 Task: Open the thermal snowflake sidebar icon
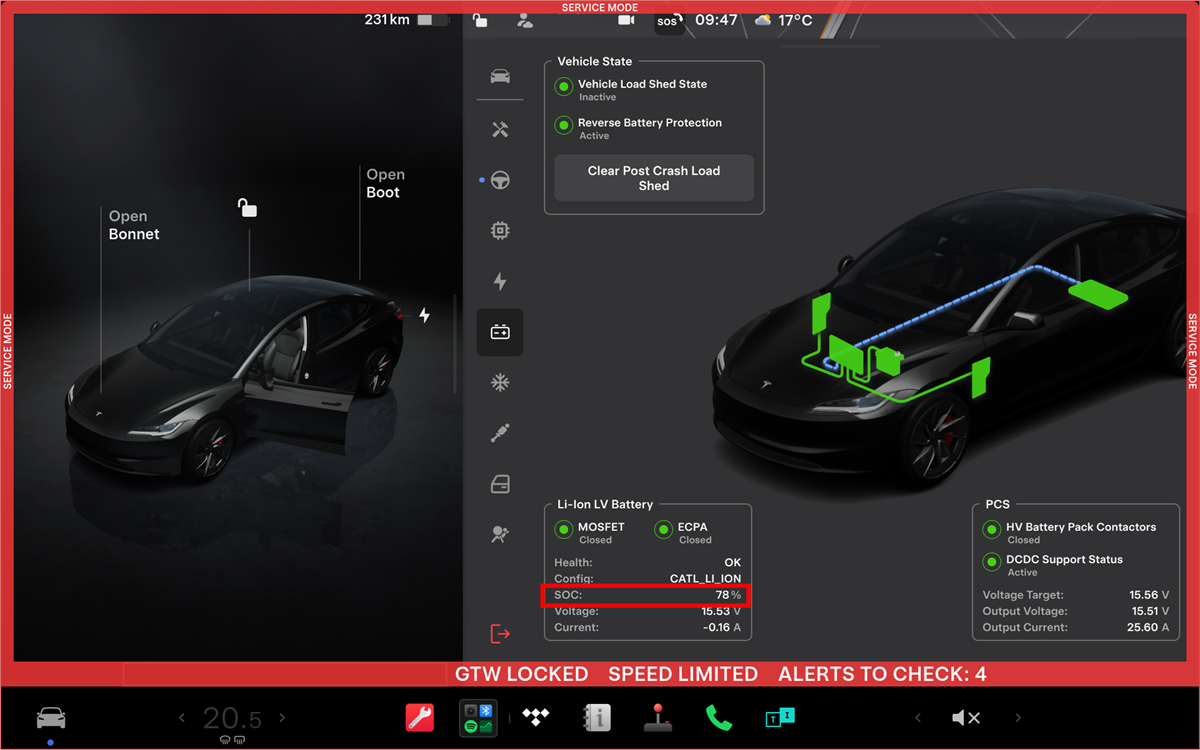click(500, 383)
